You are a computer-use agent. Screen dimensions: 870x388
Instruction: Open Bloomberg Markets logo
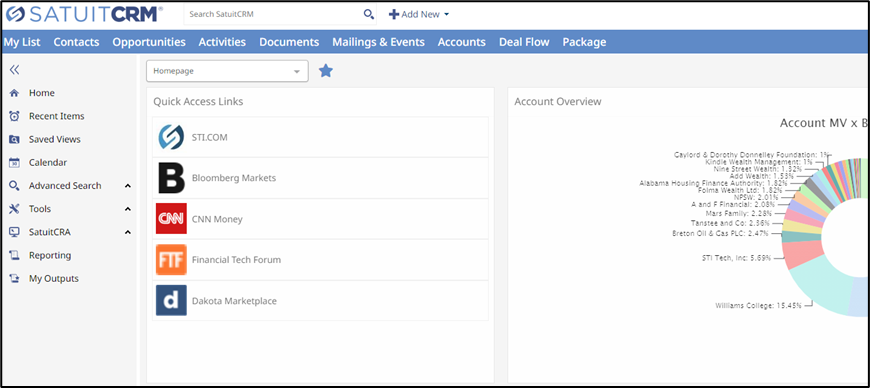[x=171, y=178]
